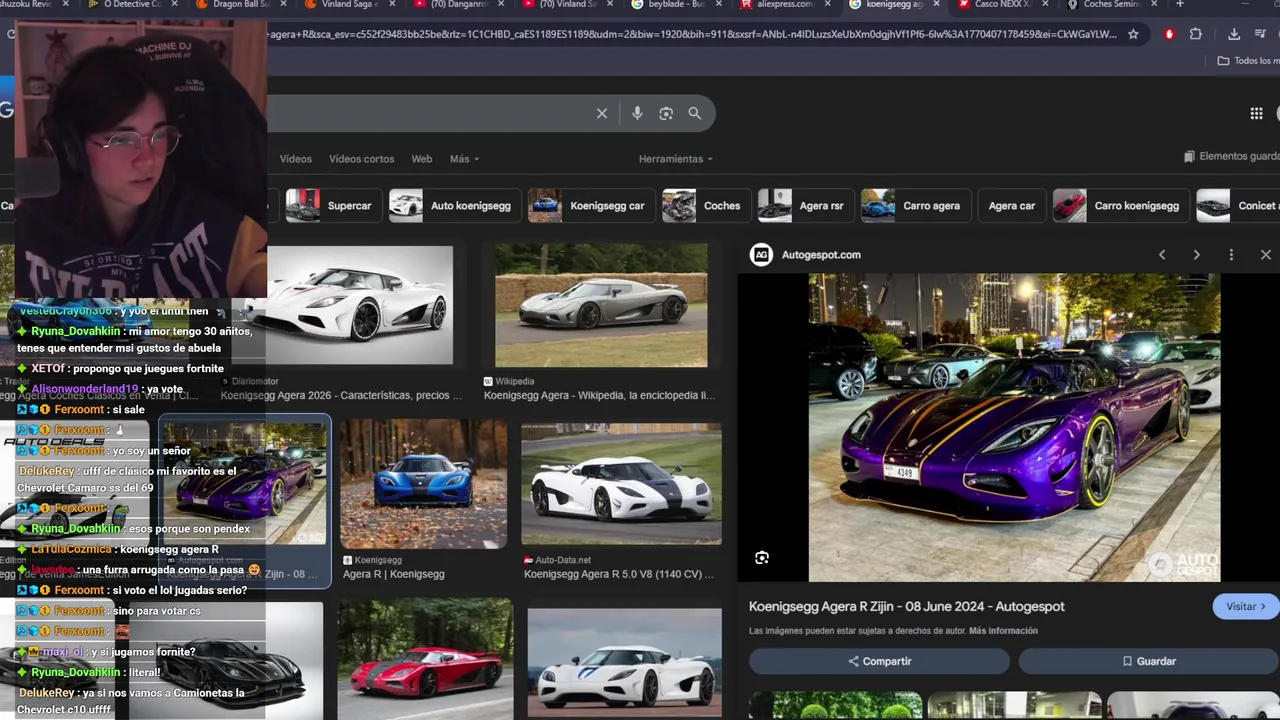Open the Koenigsegg Agera Wikipedia result title

pyautogui.click(x=599, y=396)
